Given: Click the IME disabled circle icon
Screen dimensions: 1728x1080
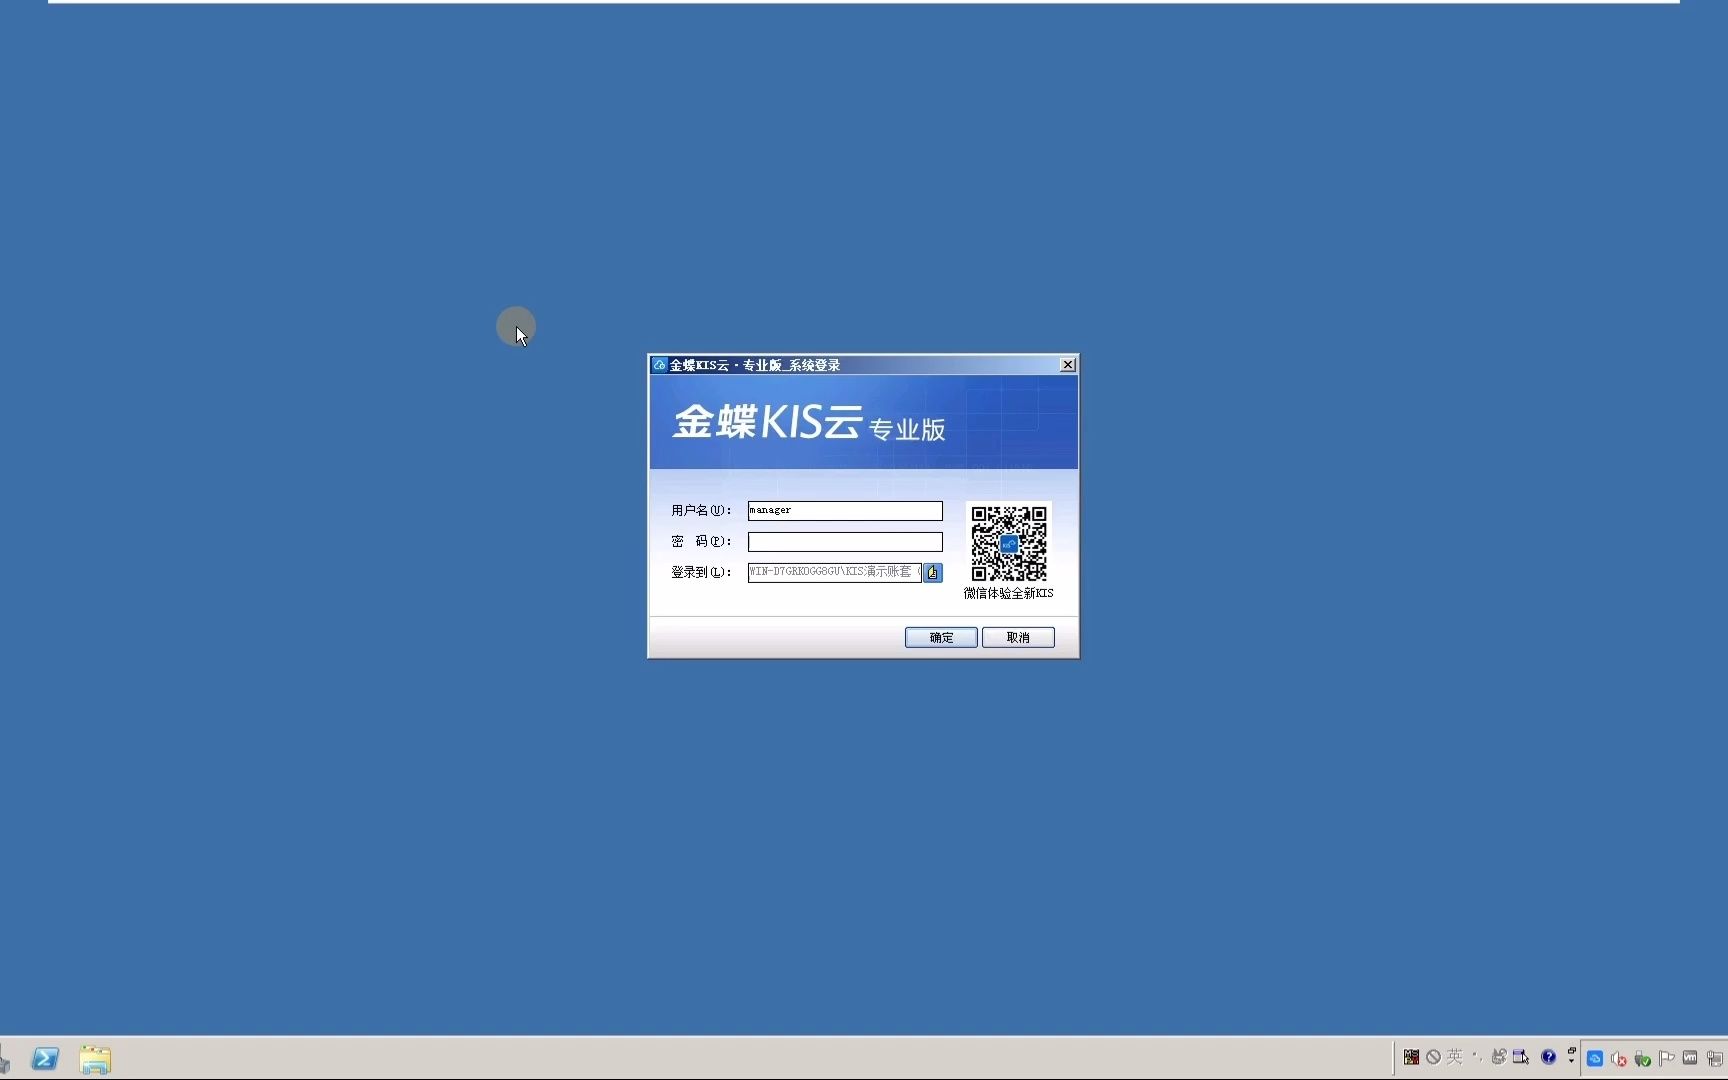Looking at the screenshot, I should click(1433, 1057).
